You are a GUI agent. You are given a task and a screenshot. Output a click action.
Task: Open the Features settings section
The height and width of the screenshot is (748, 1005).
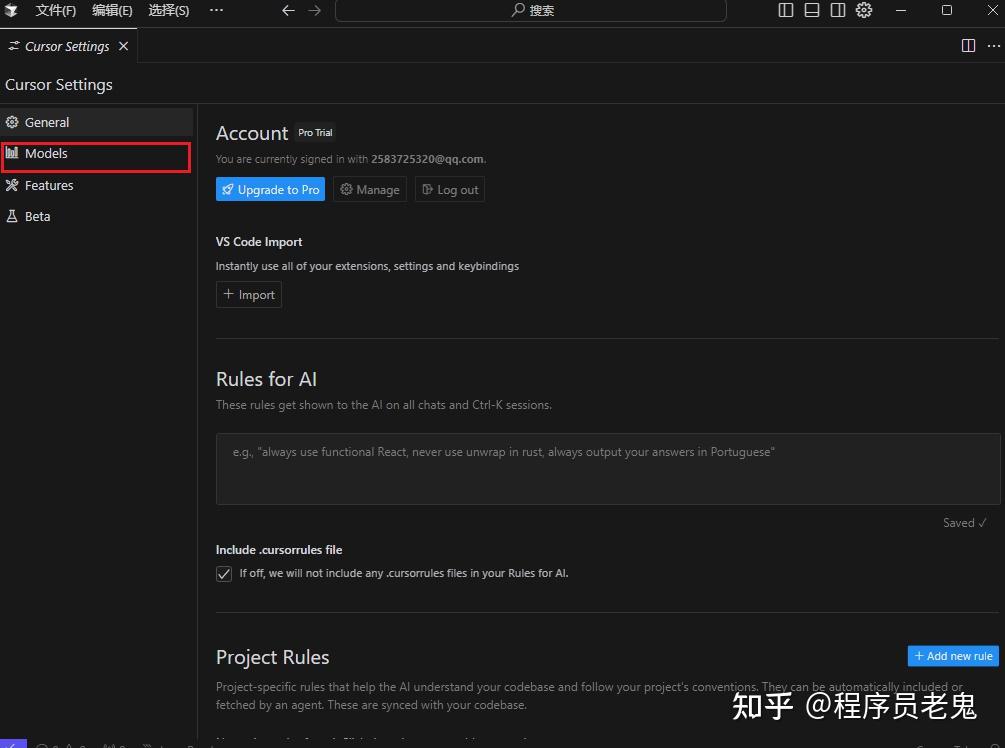[x=49, y=185]
